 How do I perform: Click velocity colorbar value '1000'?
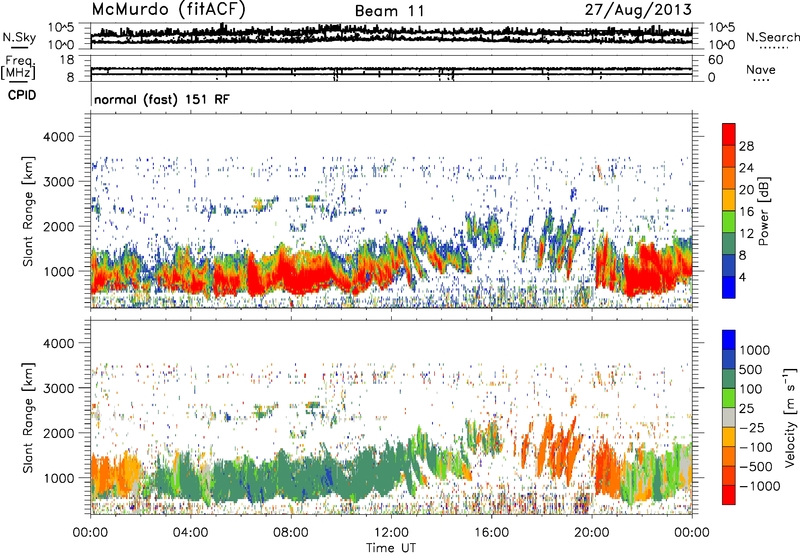(755, 350)
